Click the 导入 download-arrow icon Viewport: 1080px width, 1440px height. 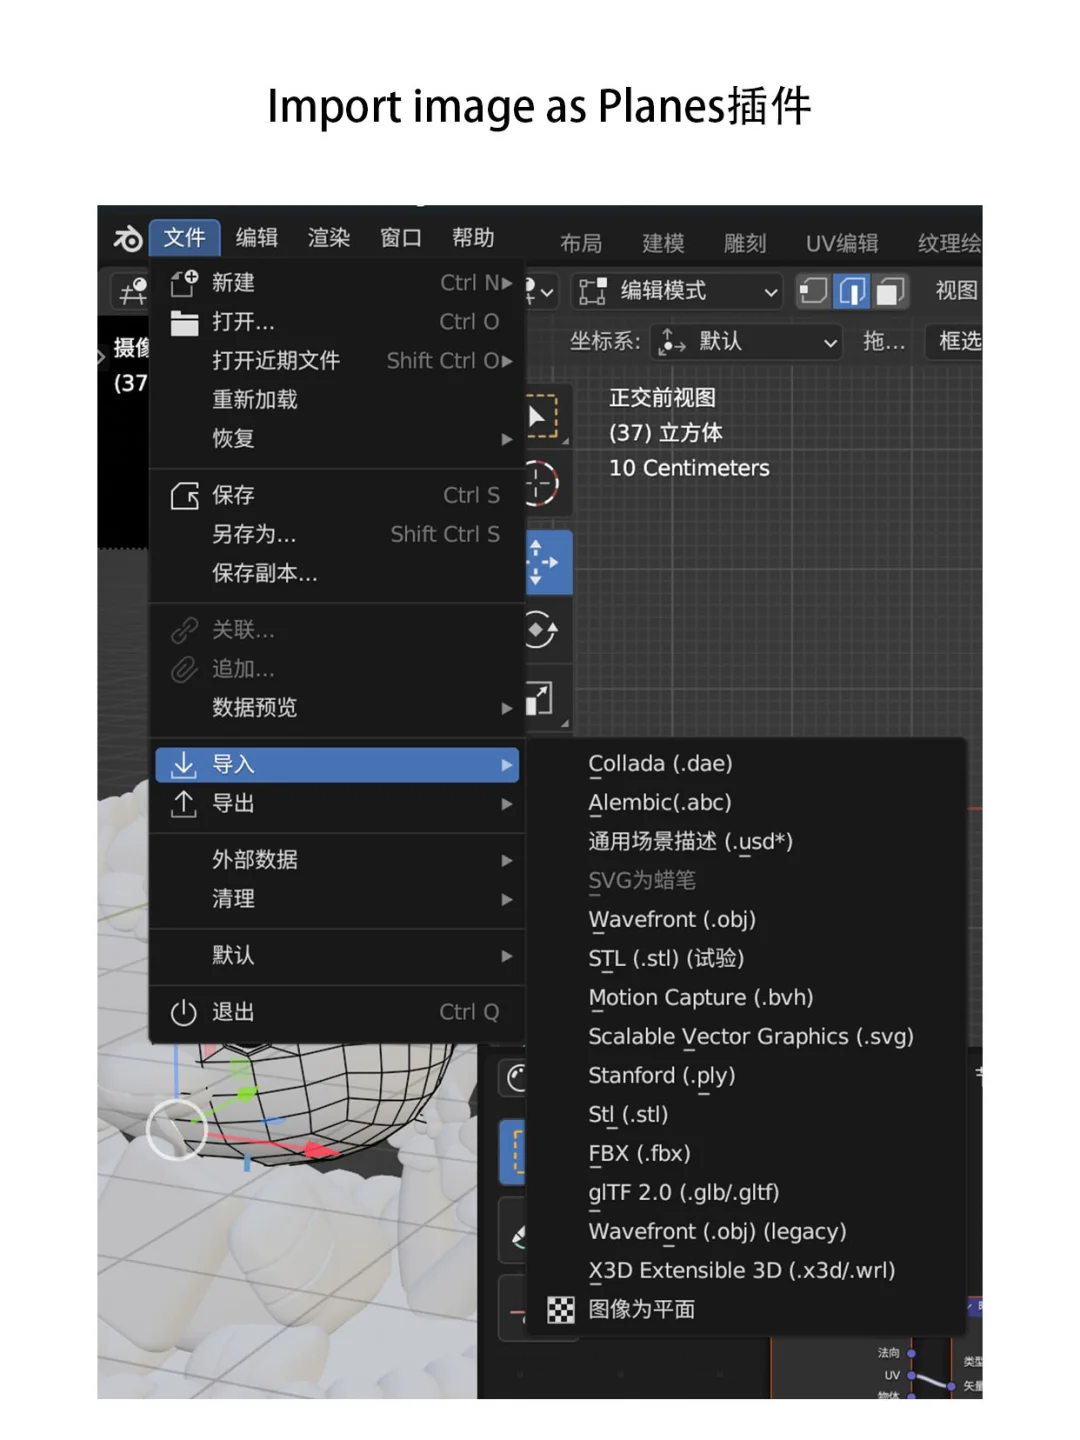click(x=182, y=765)
